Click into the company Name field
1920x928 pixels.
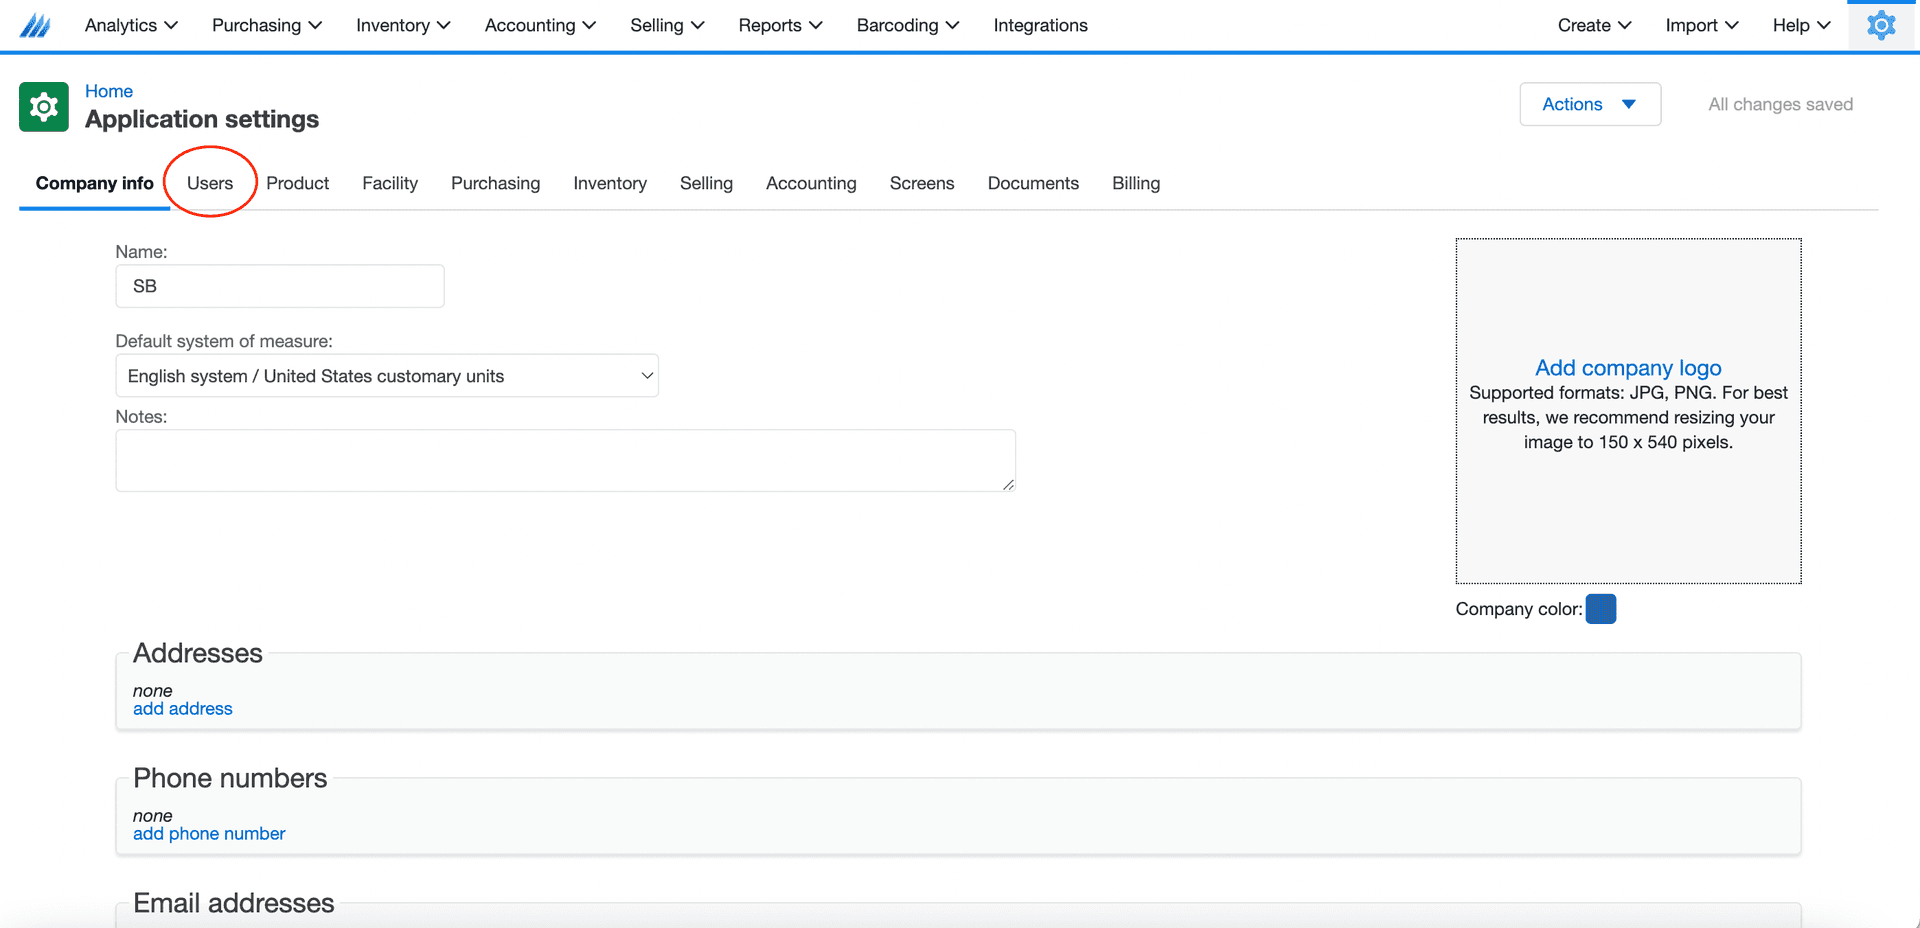[x=280, y=286]
